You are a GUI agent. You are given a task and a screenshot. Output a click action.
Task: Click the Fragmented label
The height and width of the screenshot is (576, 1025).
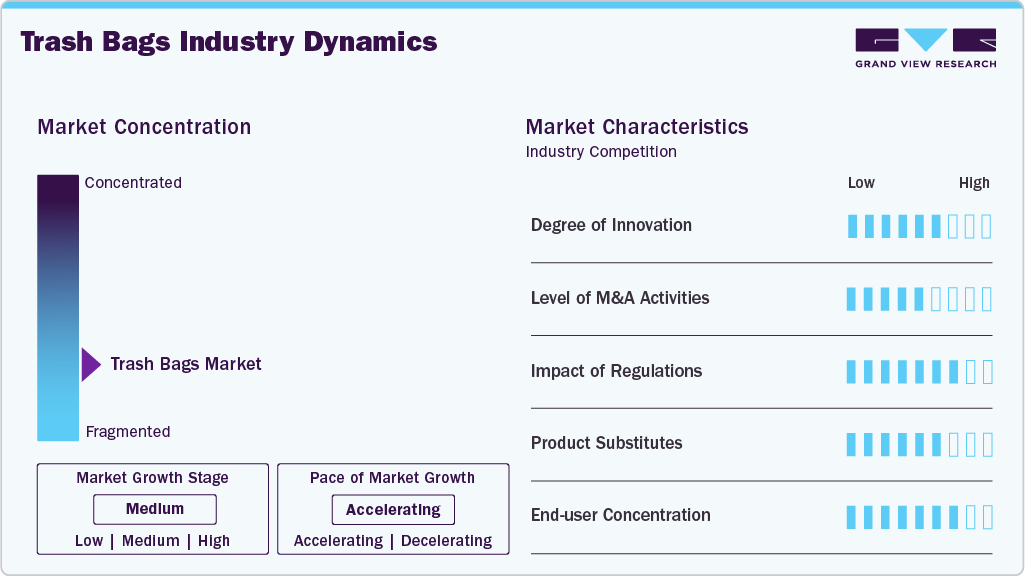click(x=128, y=432)
